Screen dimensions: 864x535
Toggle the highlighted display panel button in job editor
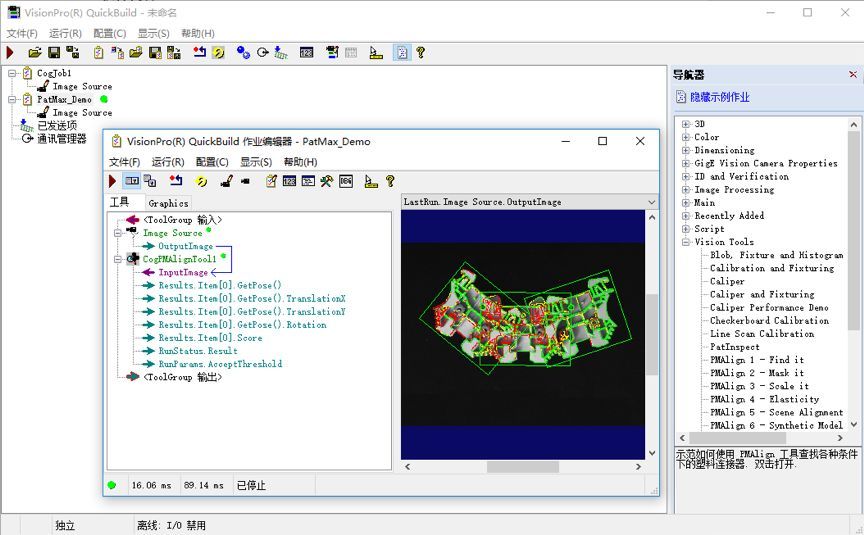(132, 181)
